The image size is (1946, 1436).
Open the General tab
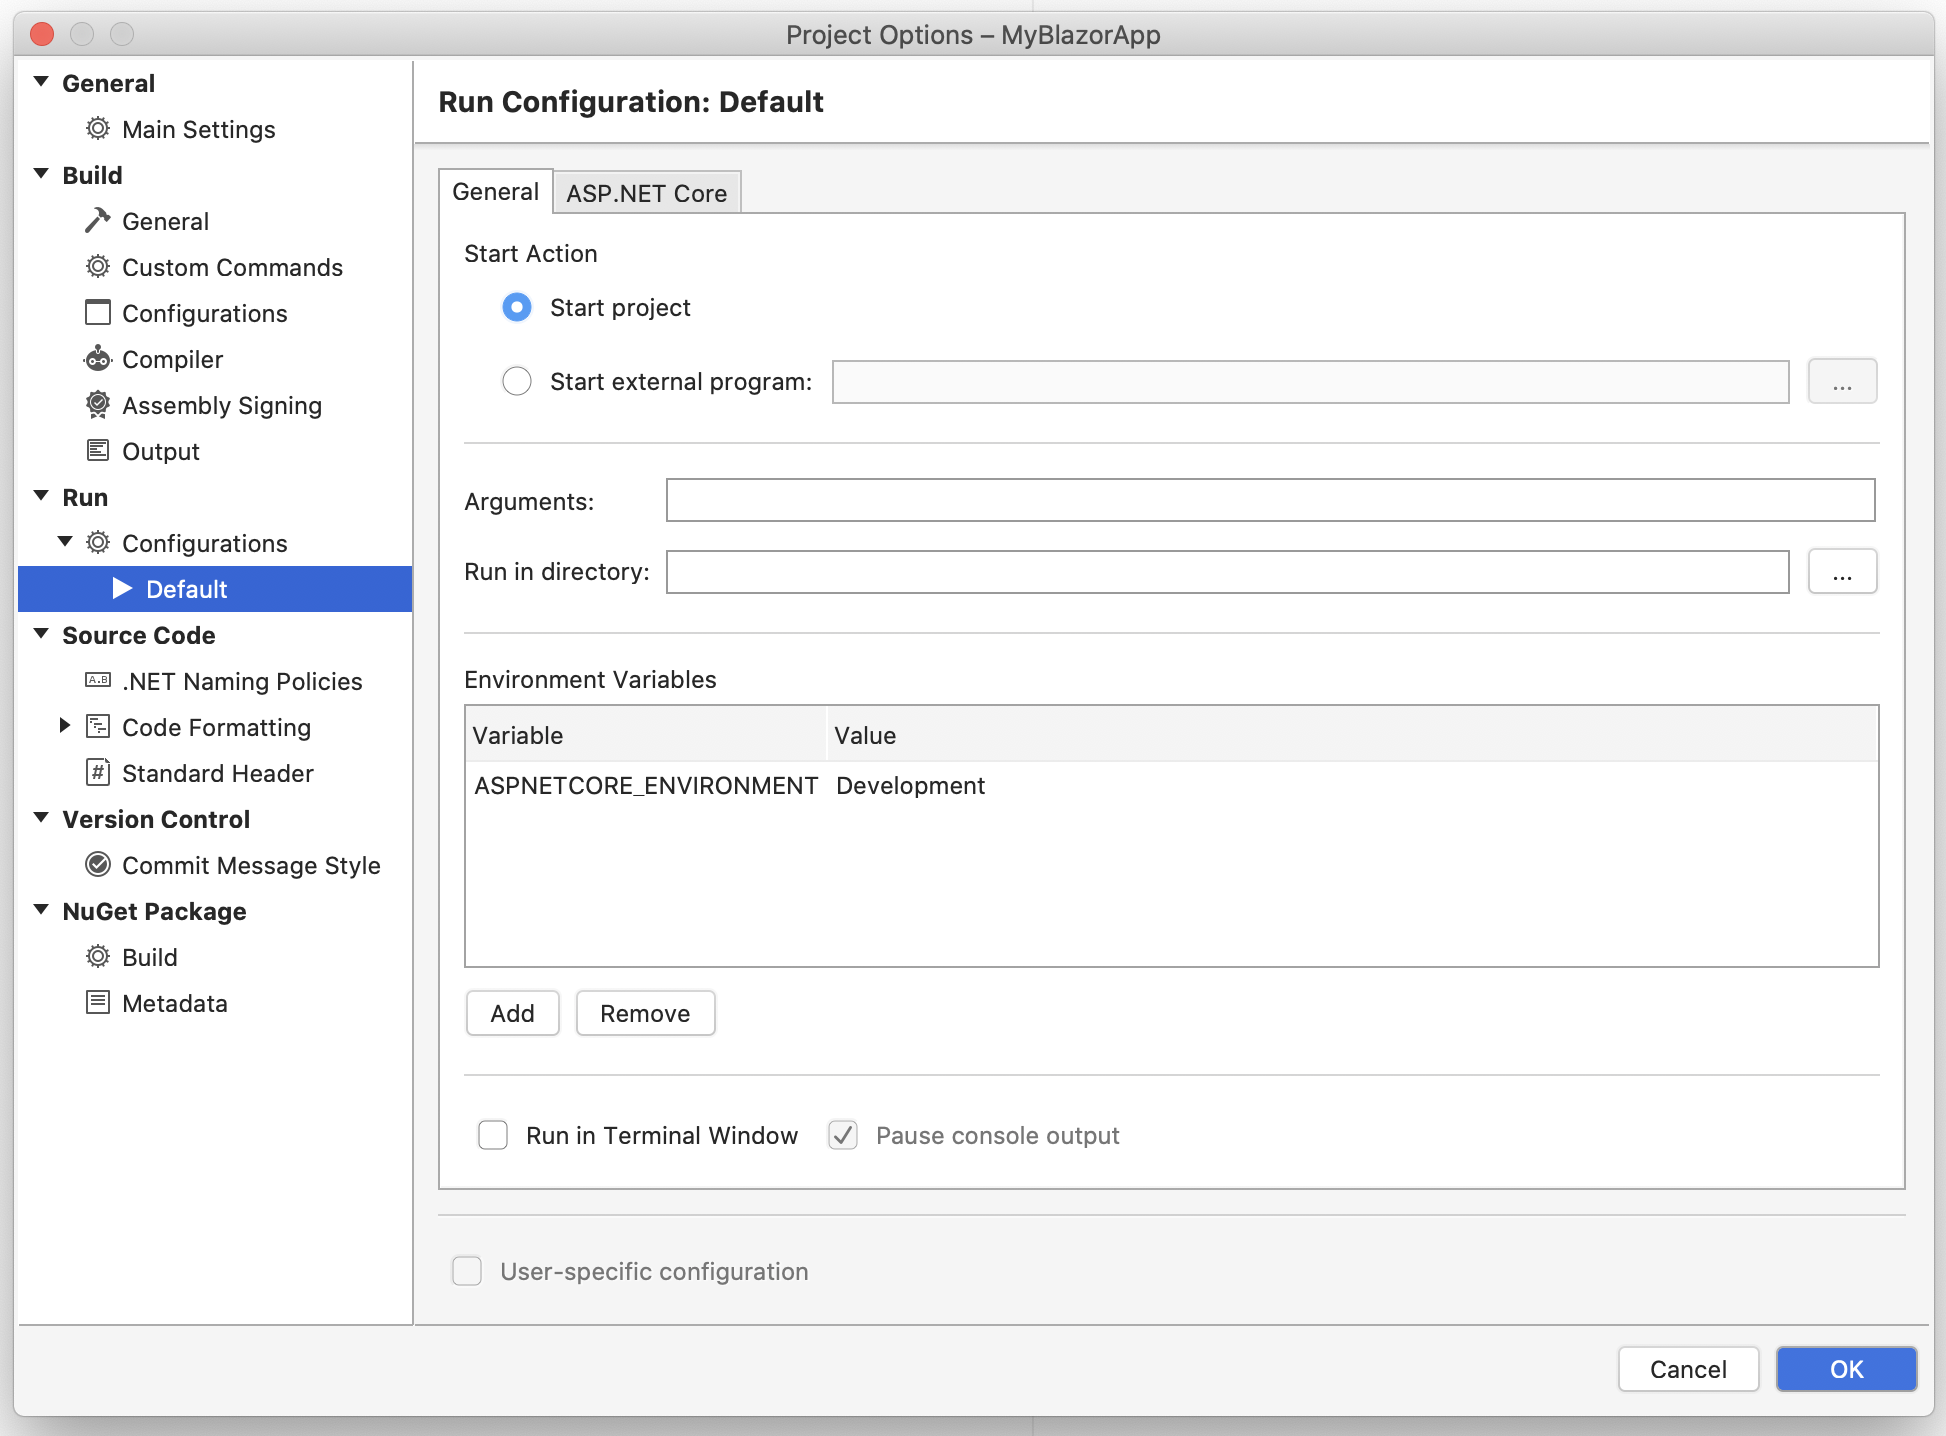pos(495,190)
